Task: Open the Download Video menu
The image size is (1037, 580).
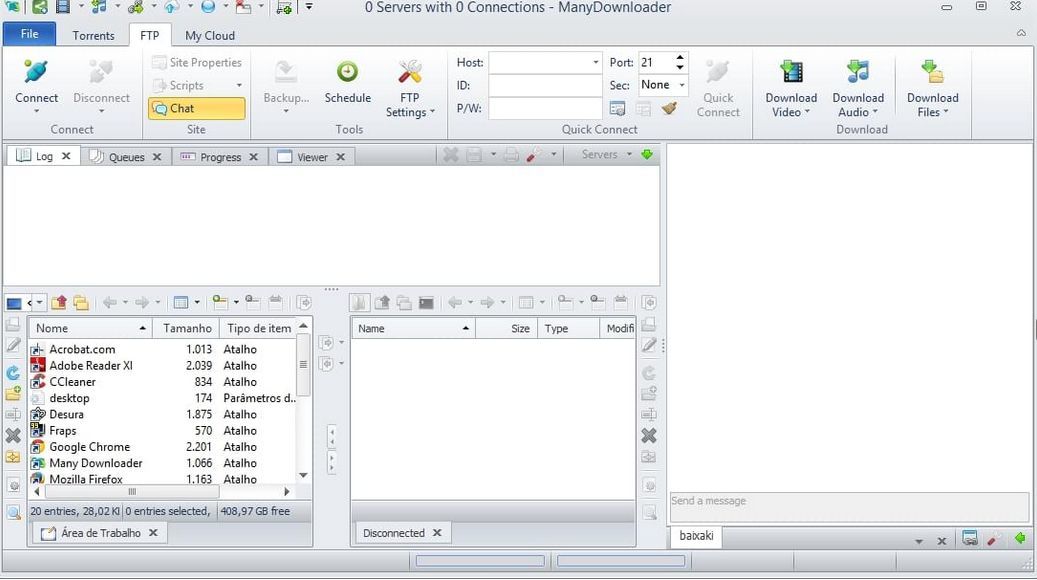Action: point(791,89)
